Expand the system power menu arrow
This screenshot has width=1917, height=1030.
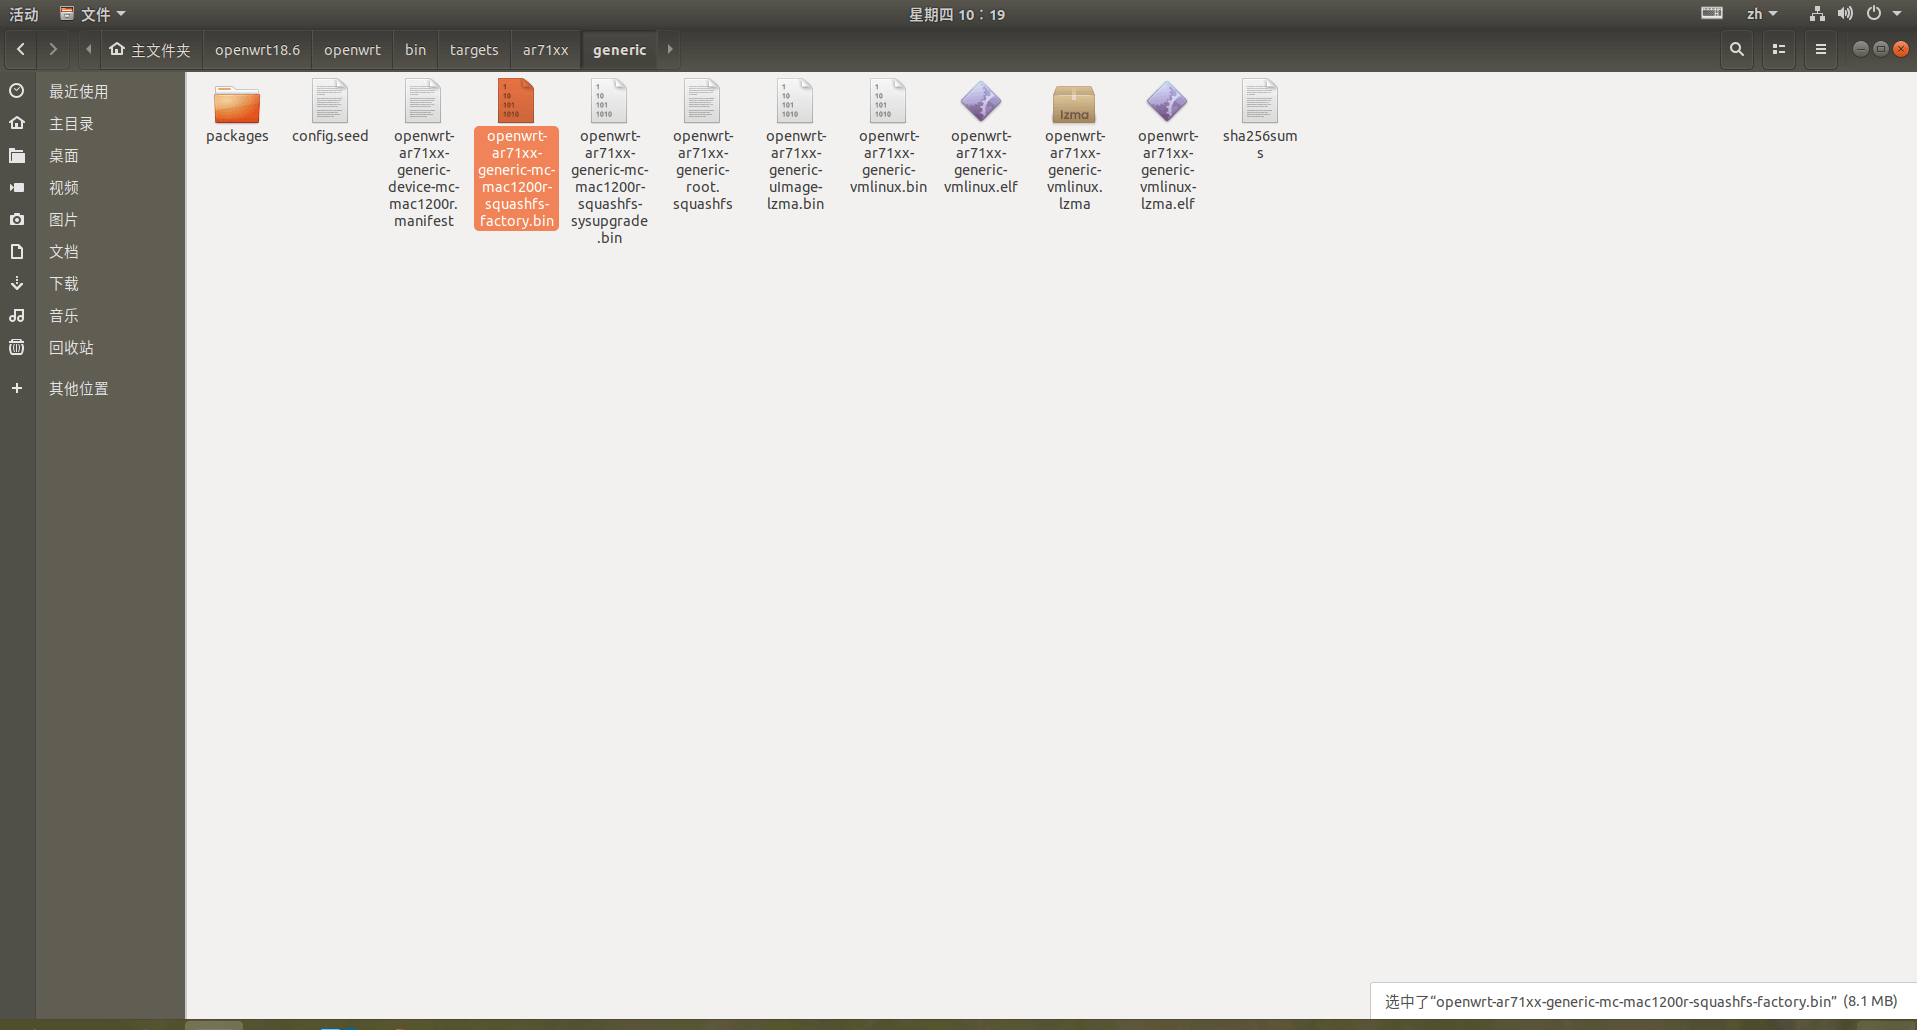[x=1897, y=14]
